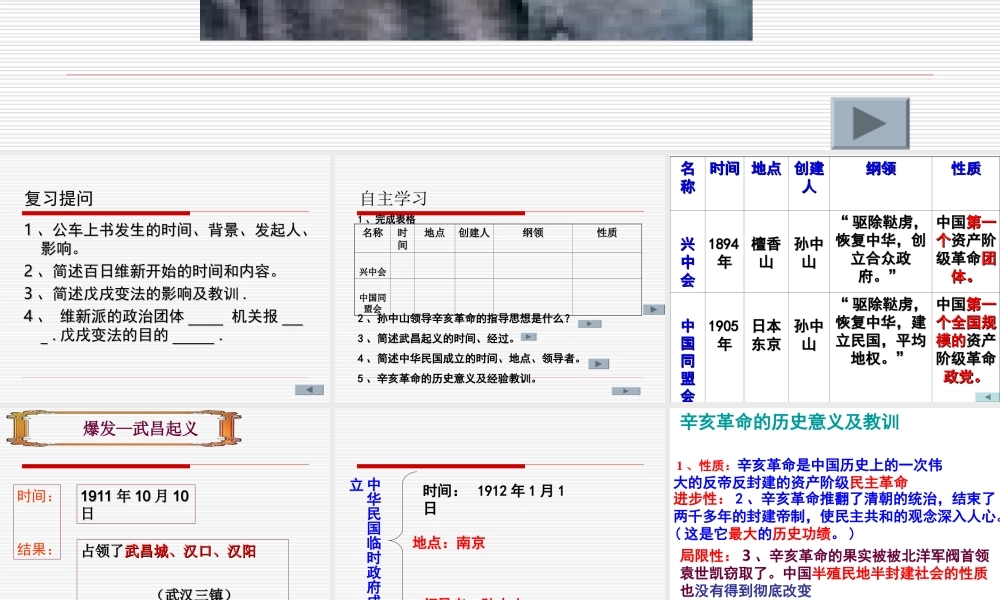Click the 1894年 cell
This screenshot has height=600, width=1000.
724,252
